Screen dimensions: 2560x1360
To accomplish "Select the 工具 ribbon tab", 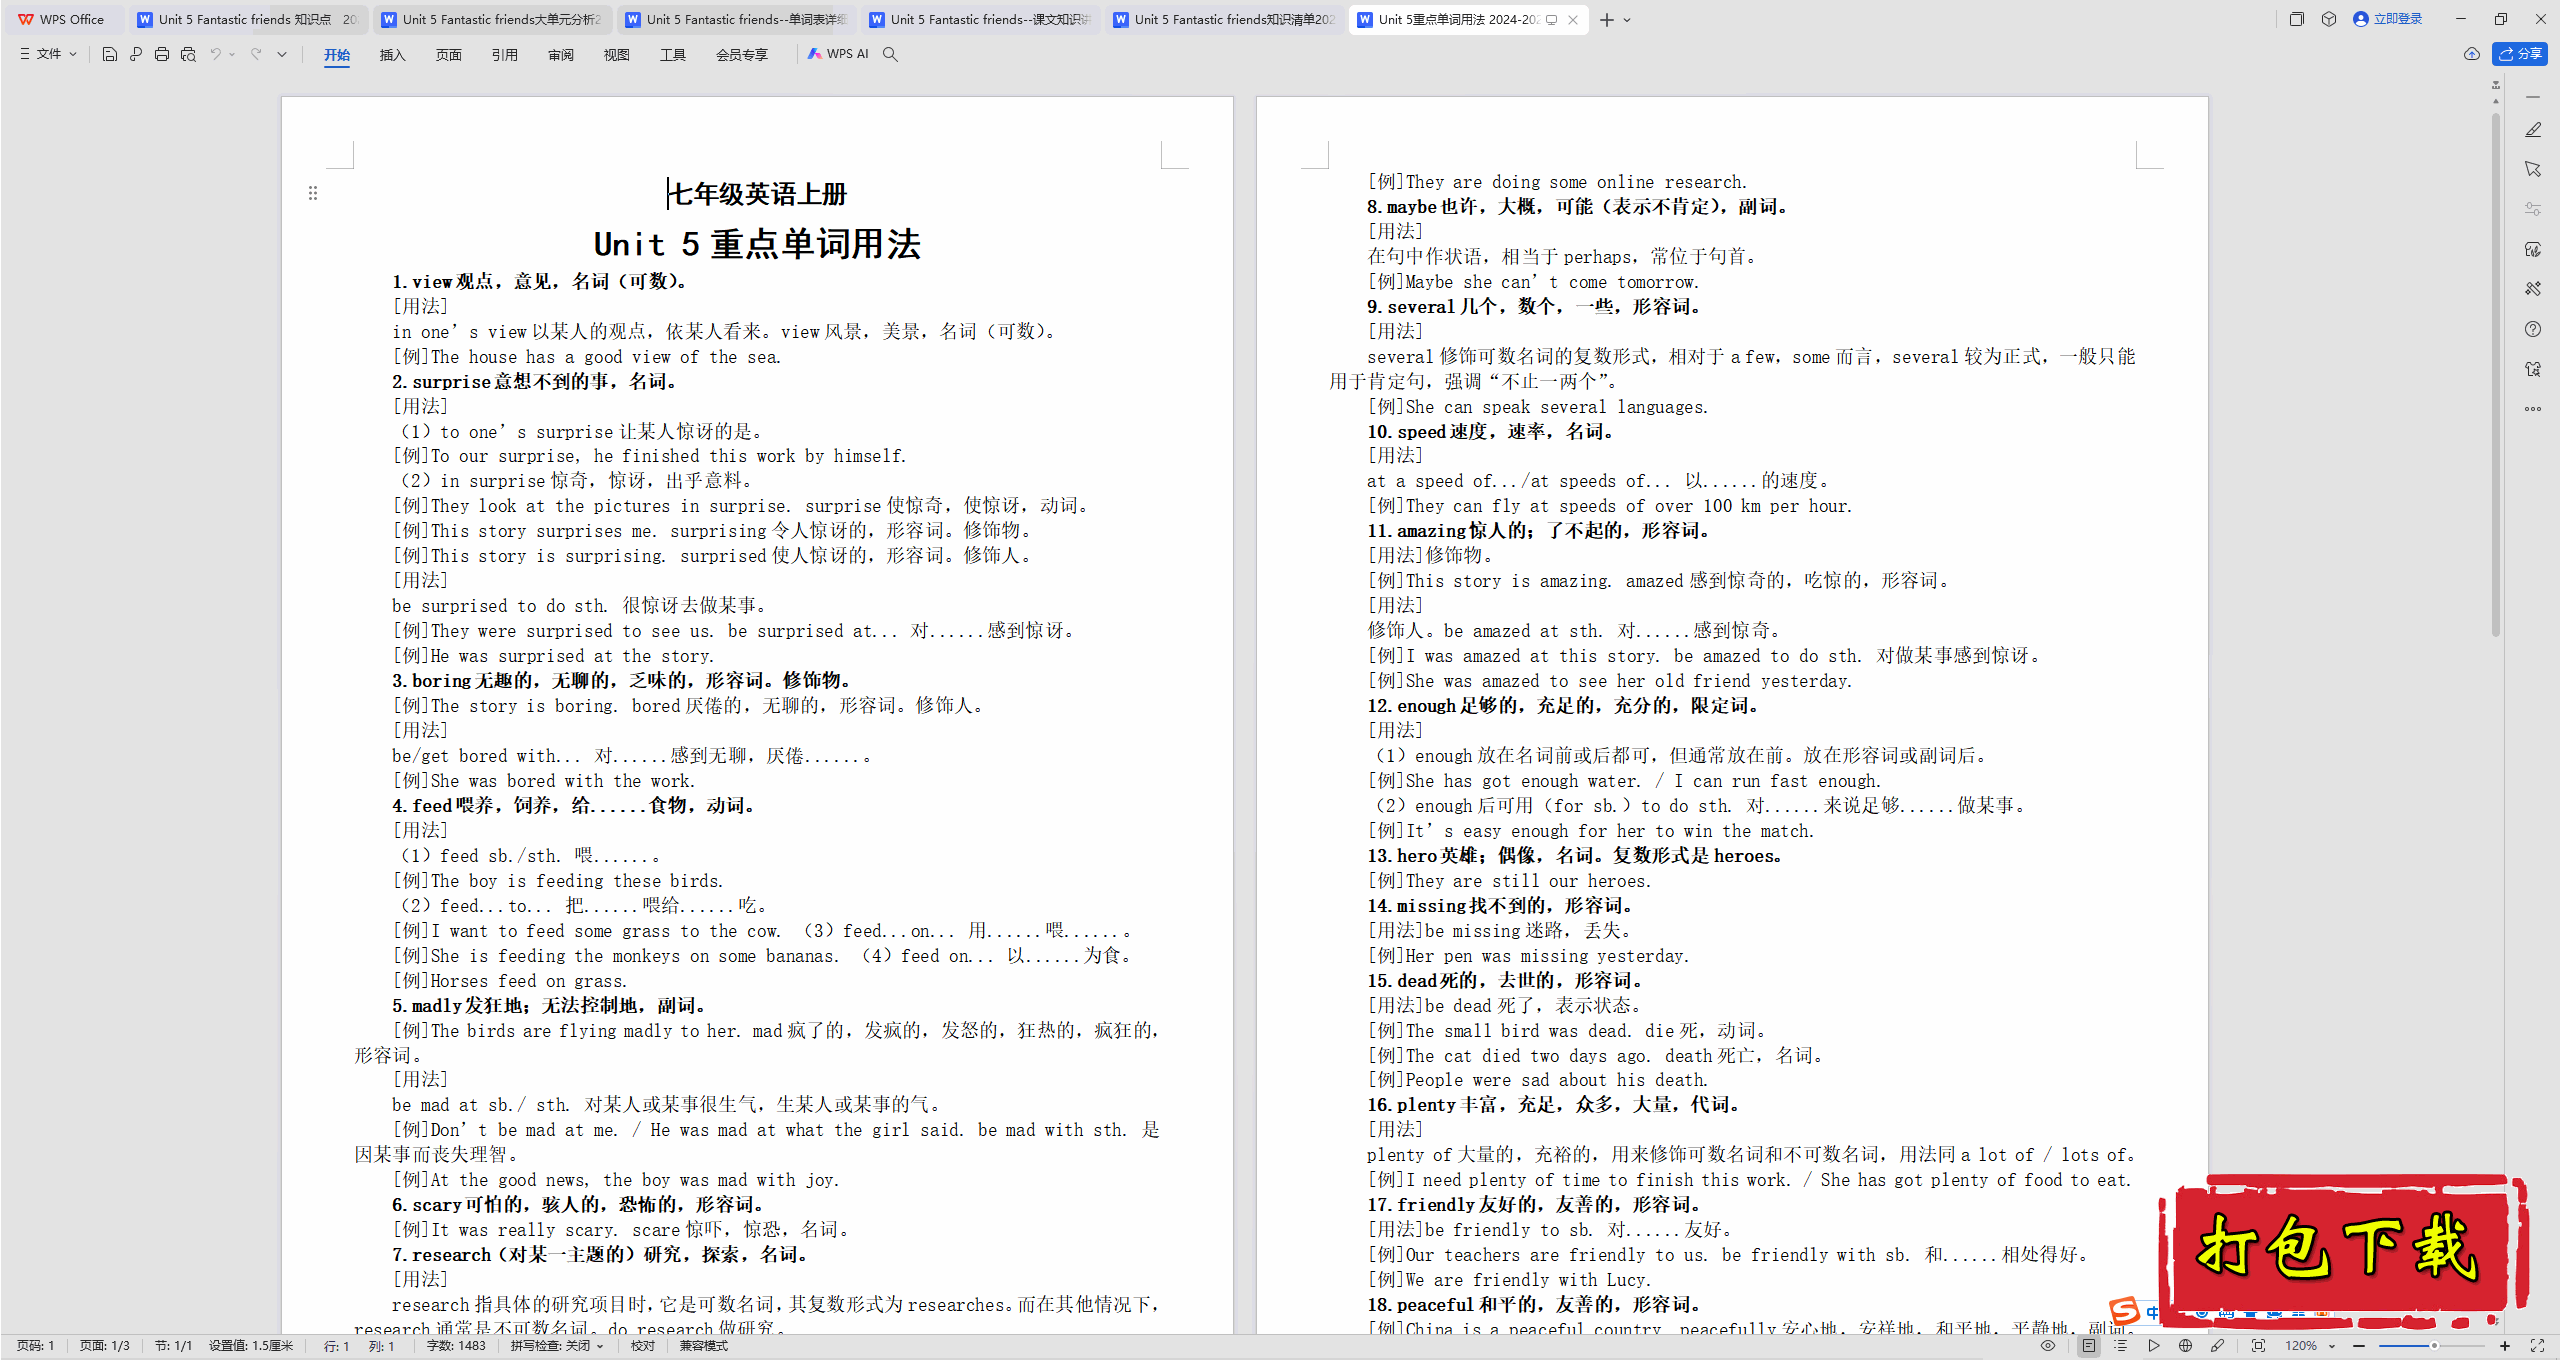I will (672, 55).
